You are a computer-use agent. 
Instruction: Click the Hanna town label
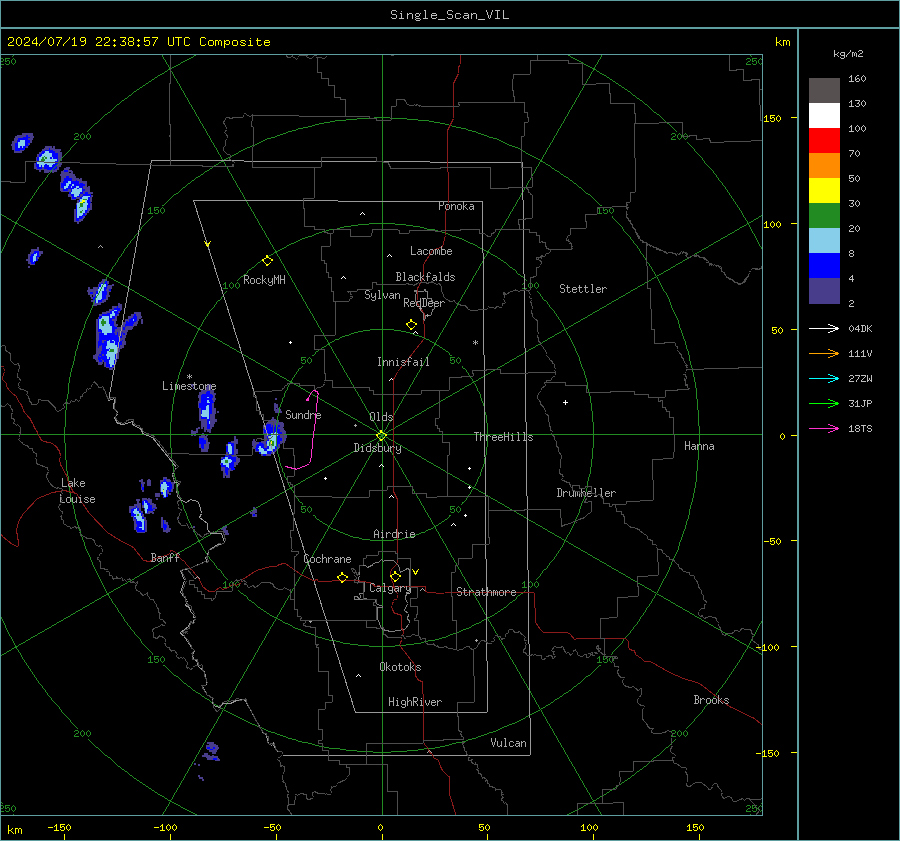699,446
